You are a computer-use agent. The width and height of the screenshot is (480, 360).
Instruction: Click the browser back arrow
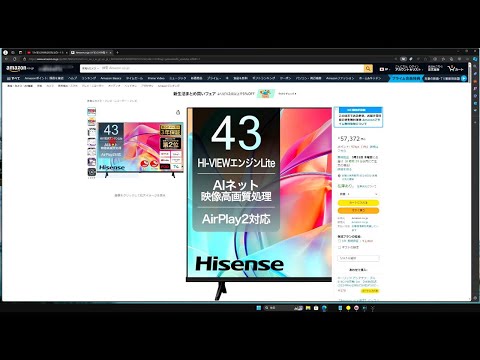[6, 59]
